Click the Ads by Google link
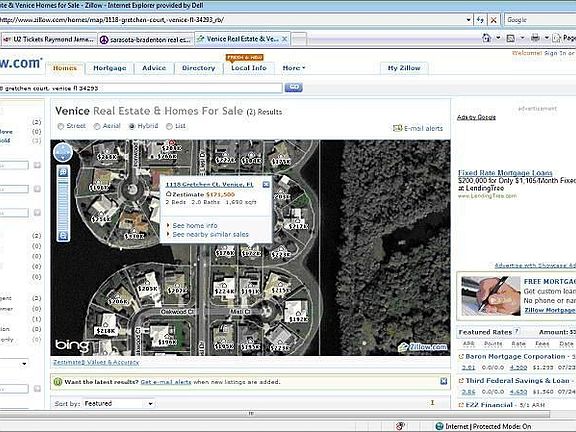Image resolution: width=576 pixels, height=432 pixels. (x=476, y=117)
